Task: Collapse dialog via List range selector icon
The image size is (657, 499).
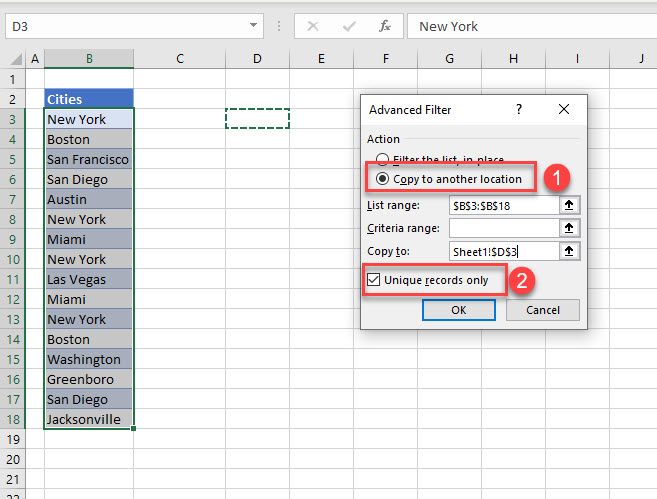Action: tap(568, 204)
